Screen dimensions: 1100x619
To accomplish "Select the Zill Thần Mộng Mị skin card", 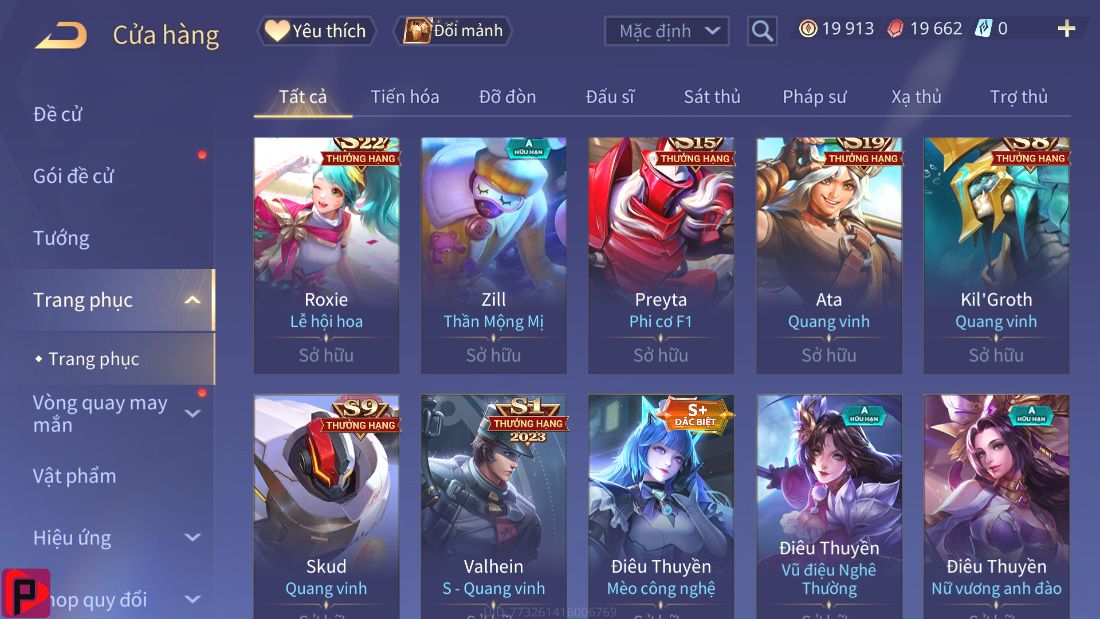I will [494, 255].
